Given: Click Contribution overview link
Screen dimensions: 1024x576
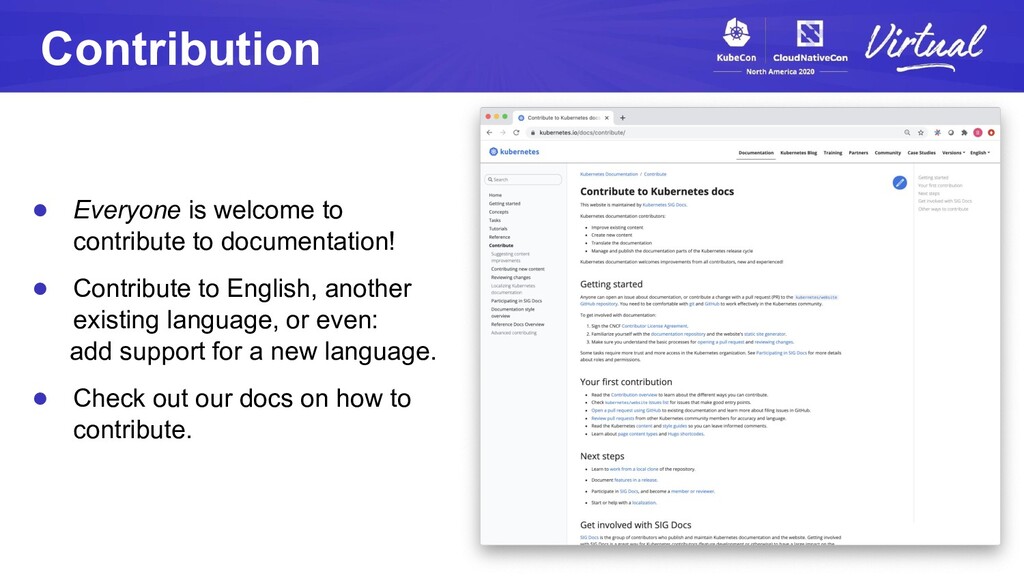Looking at the screenshot, I should pyautogui.click(x=634, y=395).
